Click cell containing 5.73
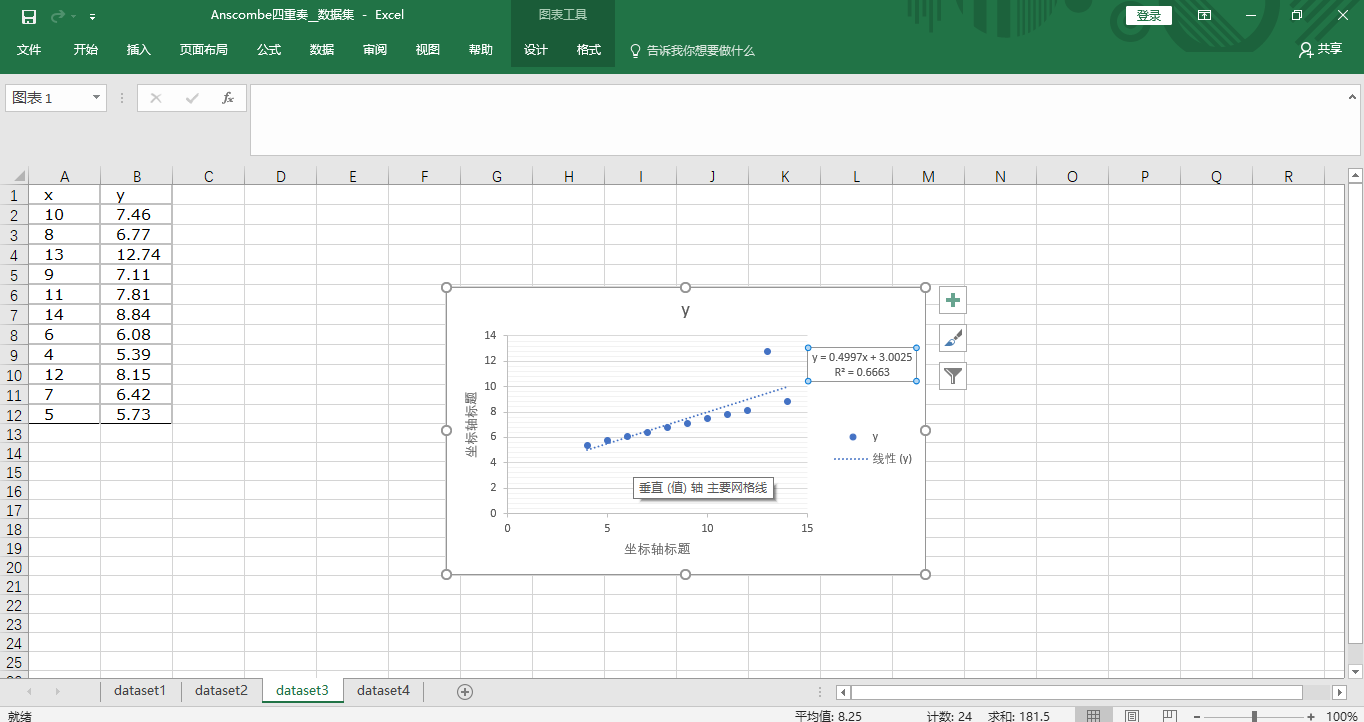Screen dimensions: 1364x722 coord(137,414)
